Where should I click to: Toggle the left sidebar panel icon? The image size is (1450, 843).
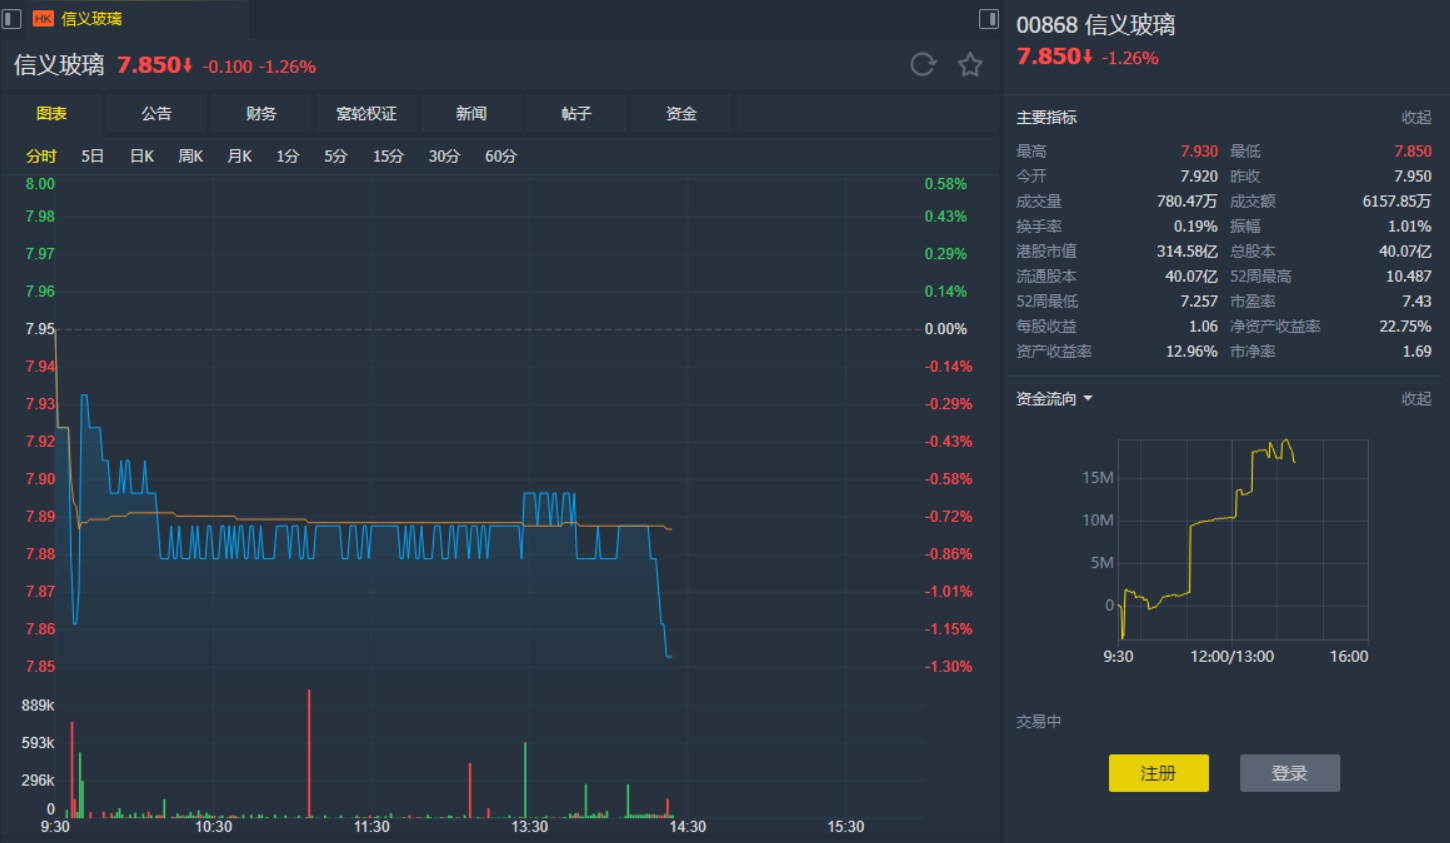click(x=12, y=19)
